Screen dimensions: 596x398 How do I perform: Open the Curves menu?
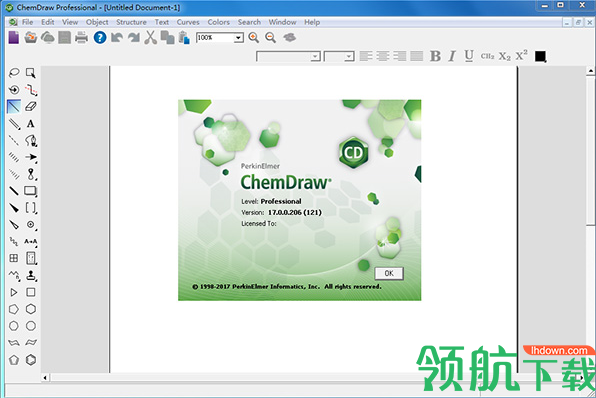coord(188,22)
